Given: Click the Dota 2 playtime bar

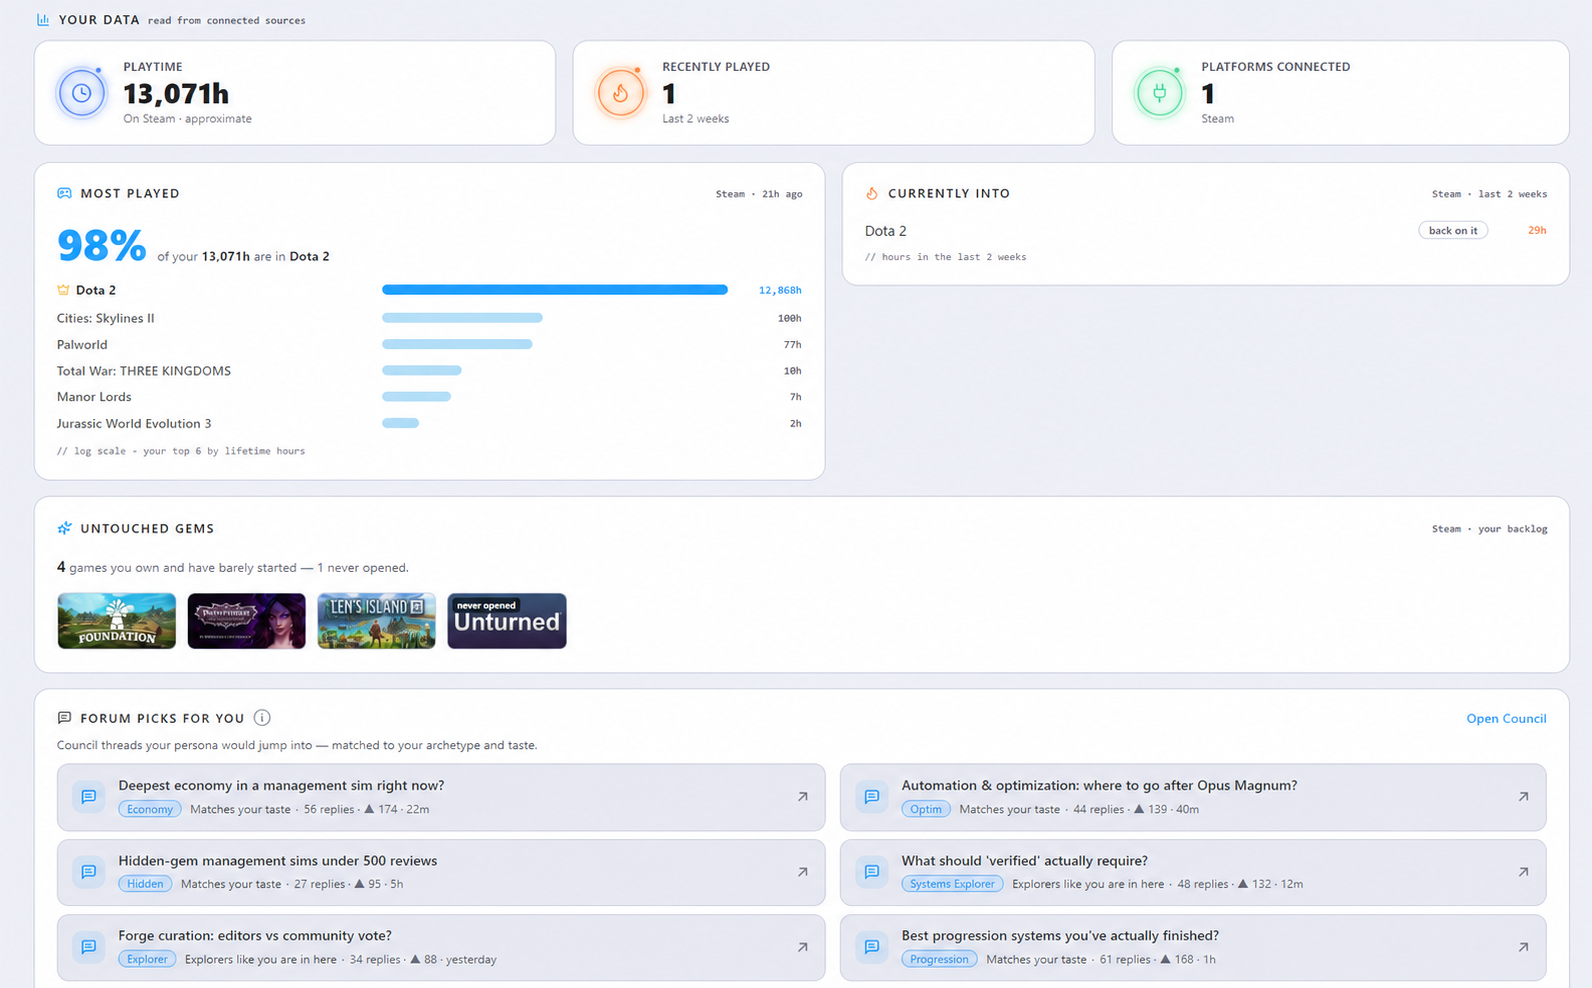Looking at the screenshot, I should coord(555,290).
